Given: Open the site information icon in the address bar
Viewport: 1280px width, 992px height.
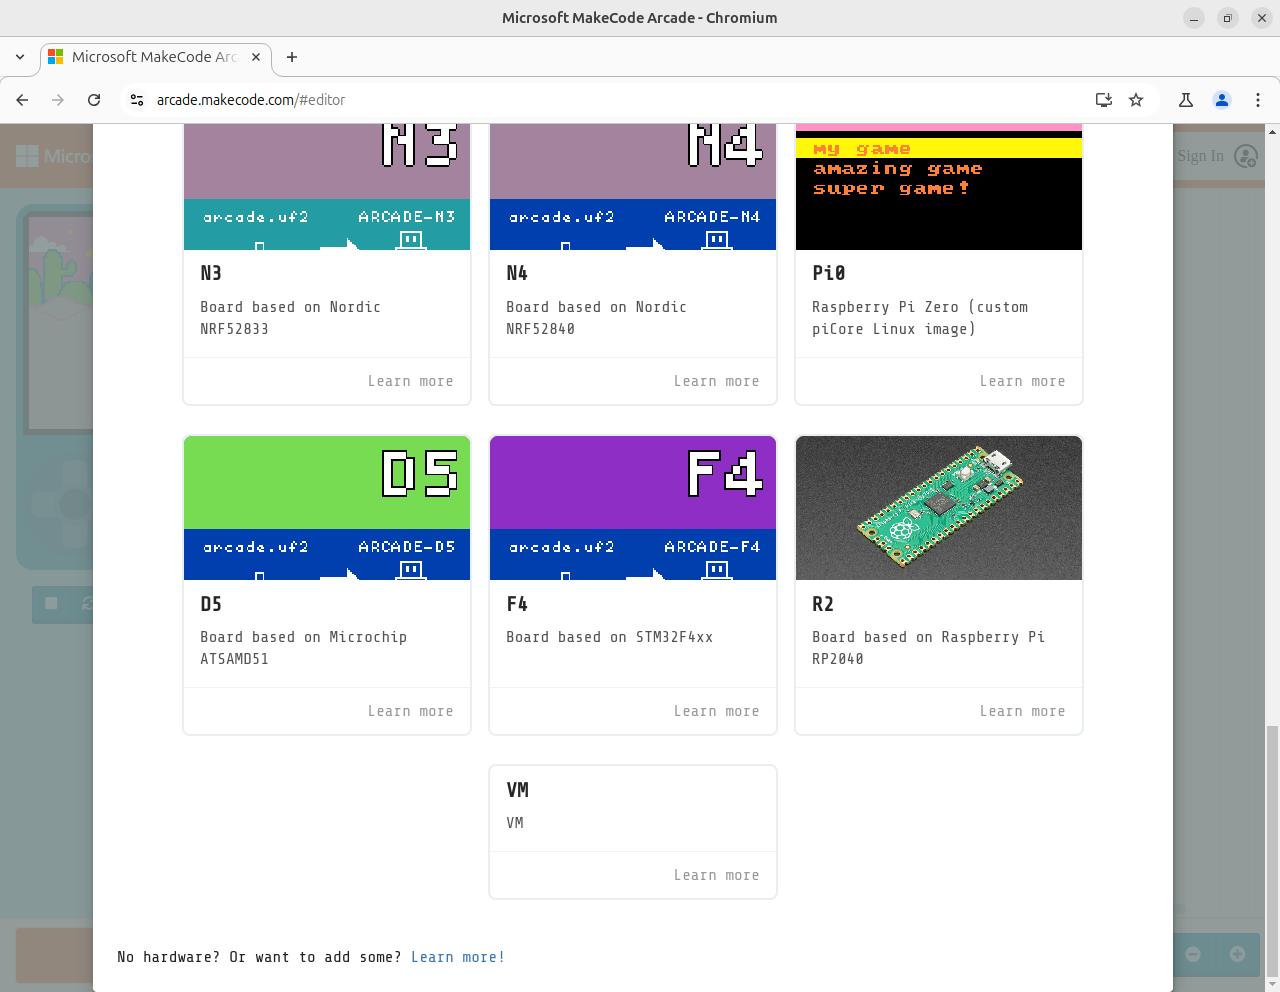Looking at the screenshot, I should pos(137,100).
